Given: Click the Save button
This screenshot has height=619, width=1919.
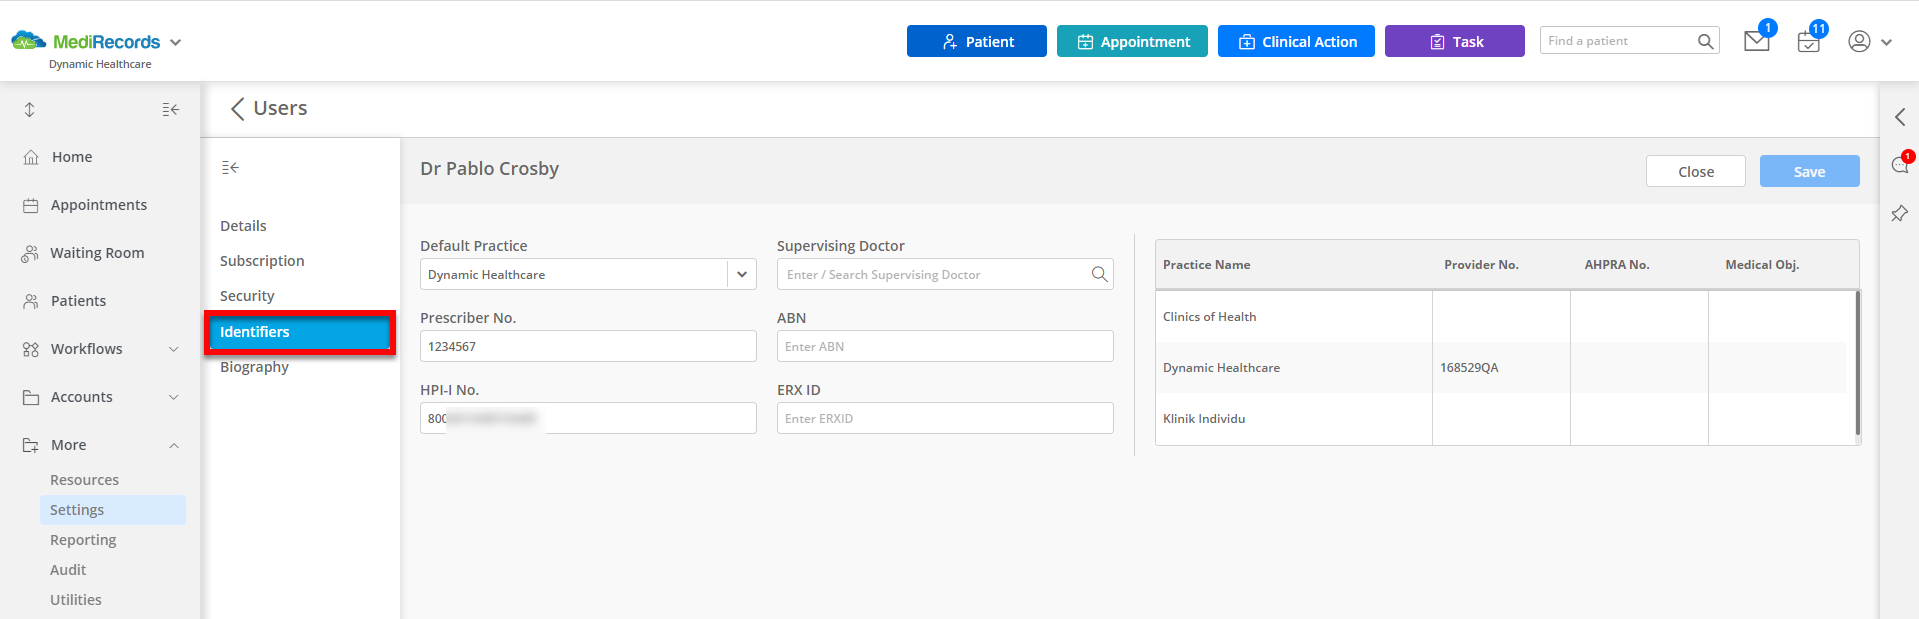Looking at the screenshot, I should coord(1809,171).
